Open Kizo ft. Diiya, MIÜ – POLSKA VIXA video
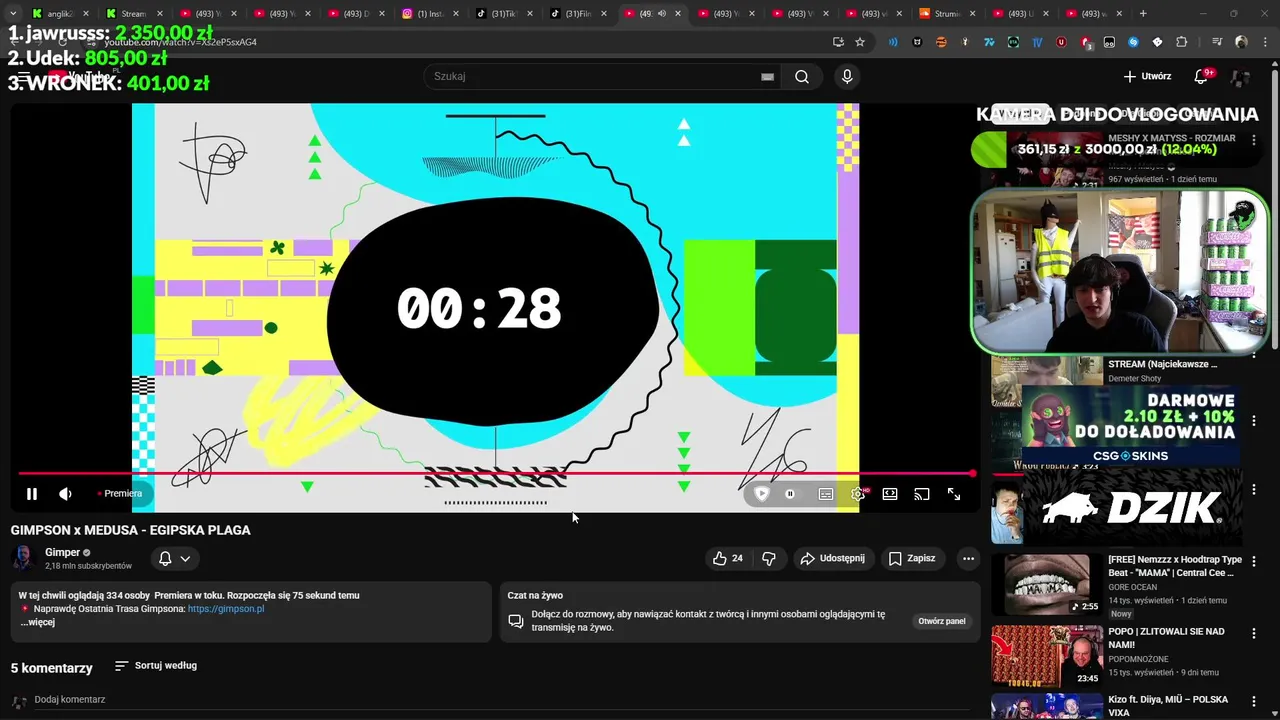Screen dimensions: 1280x720 pyautogui.click(x=1168, y=706)
